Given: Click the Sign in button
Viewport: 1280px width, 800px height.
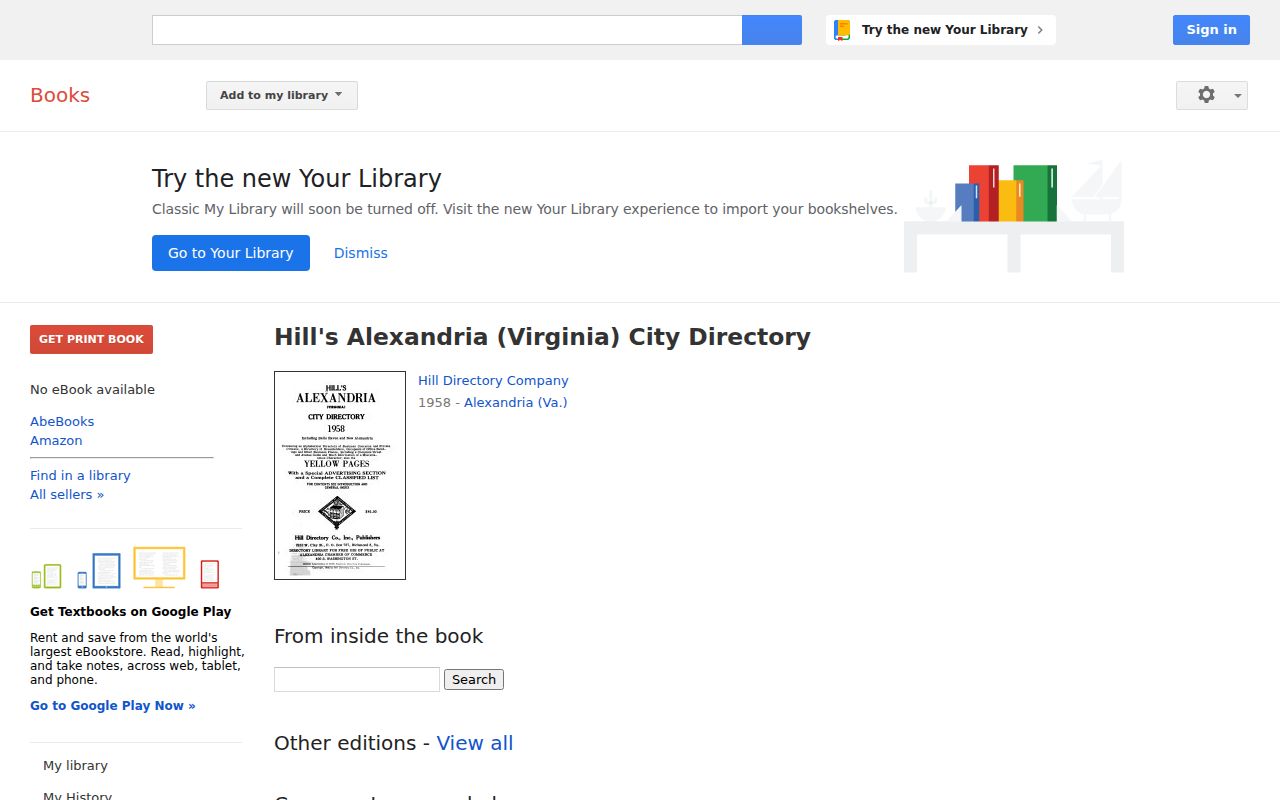Looking at the screenshot, I should coord(1211,30).
